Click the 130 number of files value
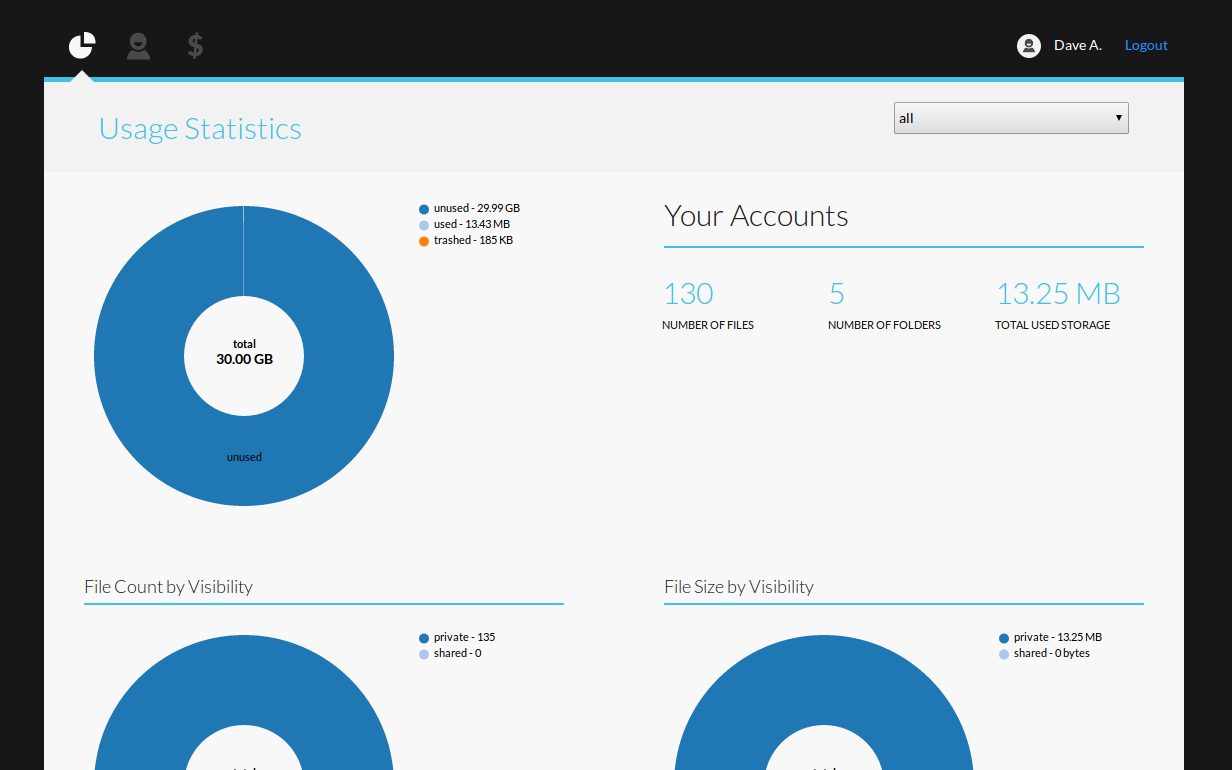Viewport: 1232px width, 770px height. [688, 293]
